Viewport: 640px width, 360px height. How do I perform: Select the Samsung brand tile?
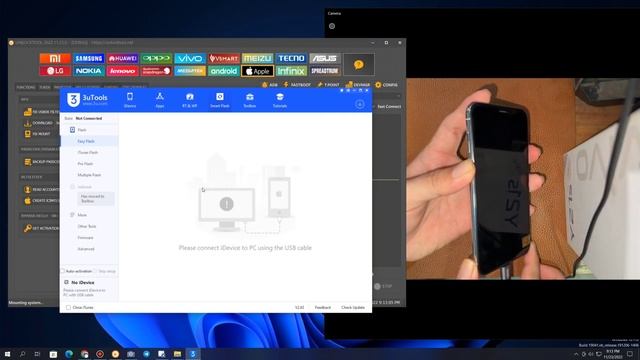(89, 58)
